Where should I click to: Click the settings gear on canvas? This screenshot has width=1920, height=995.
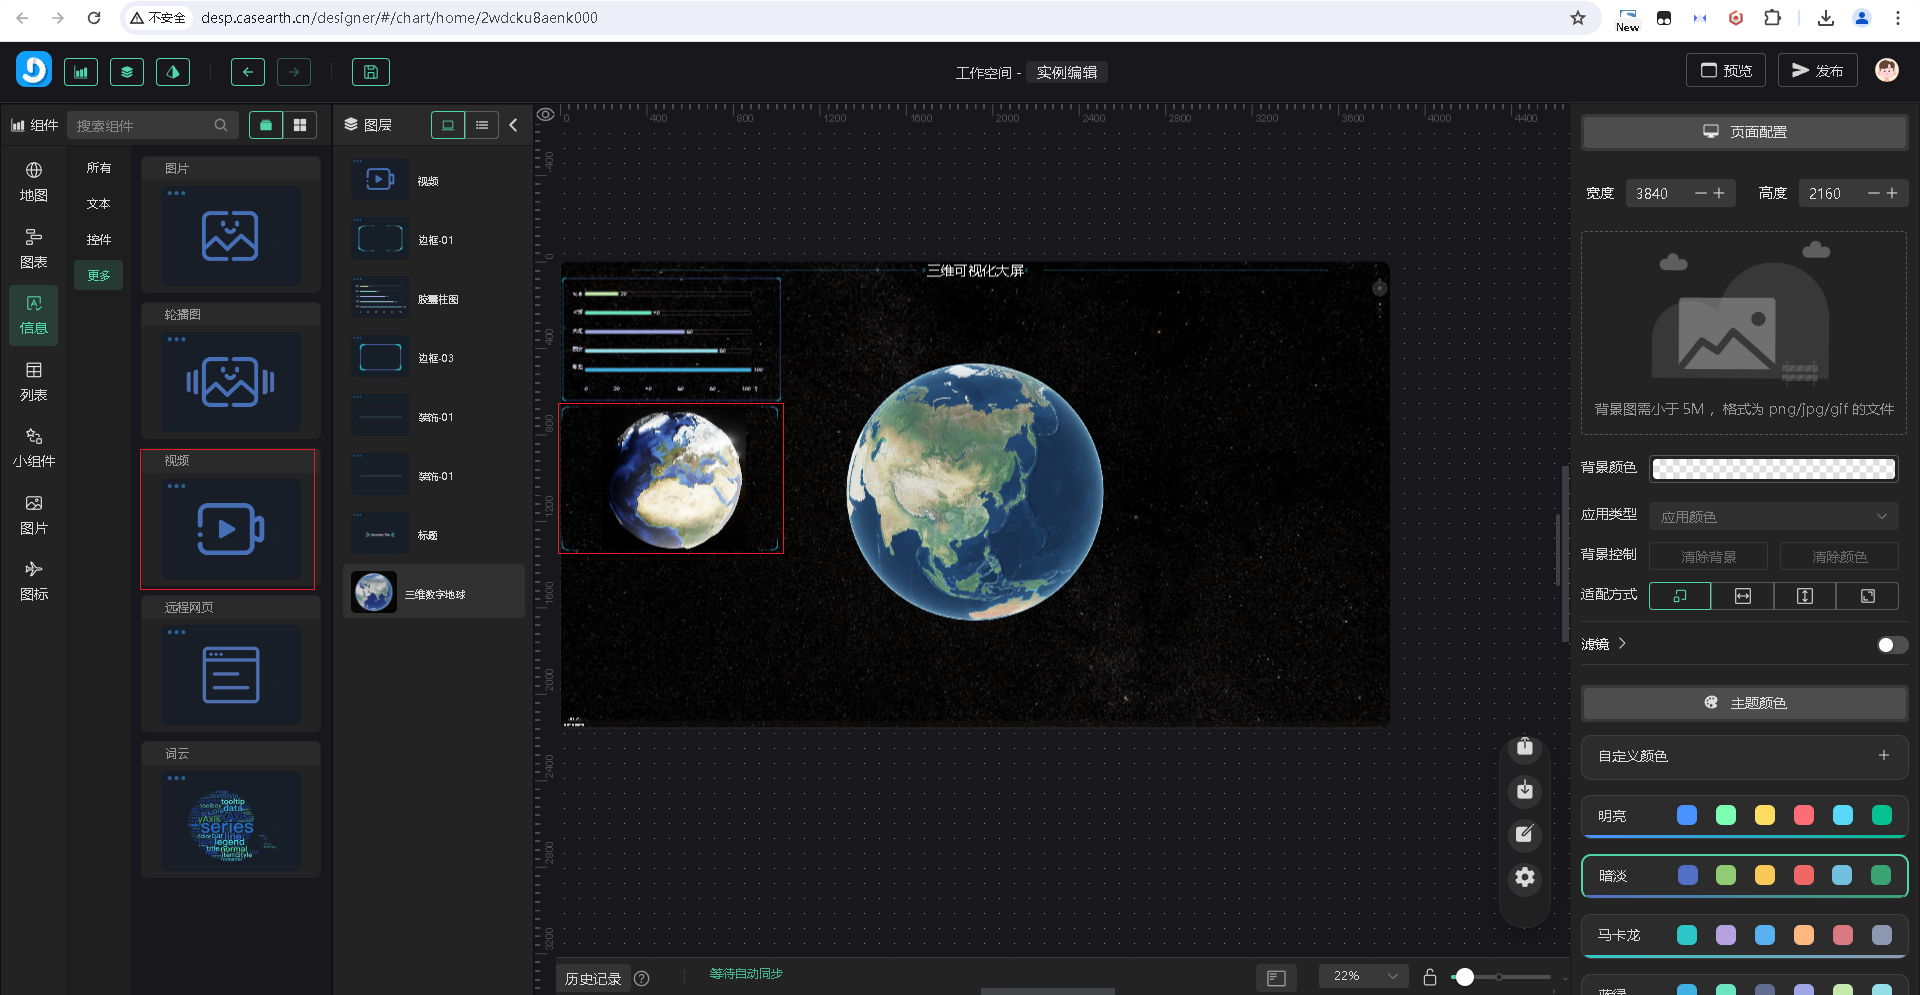tap(1524, 877)
